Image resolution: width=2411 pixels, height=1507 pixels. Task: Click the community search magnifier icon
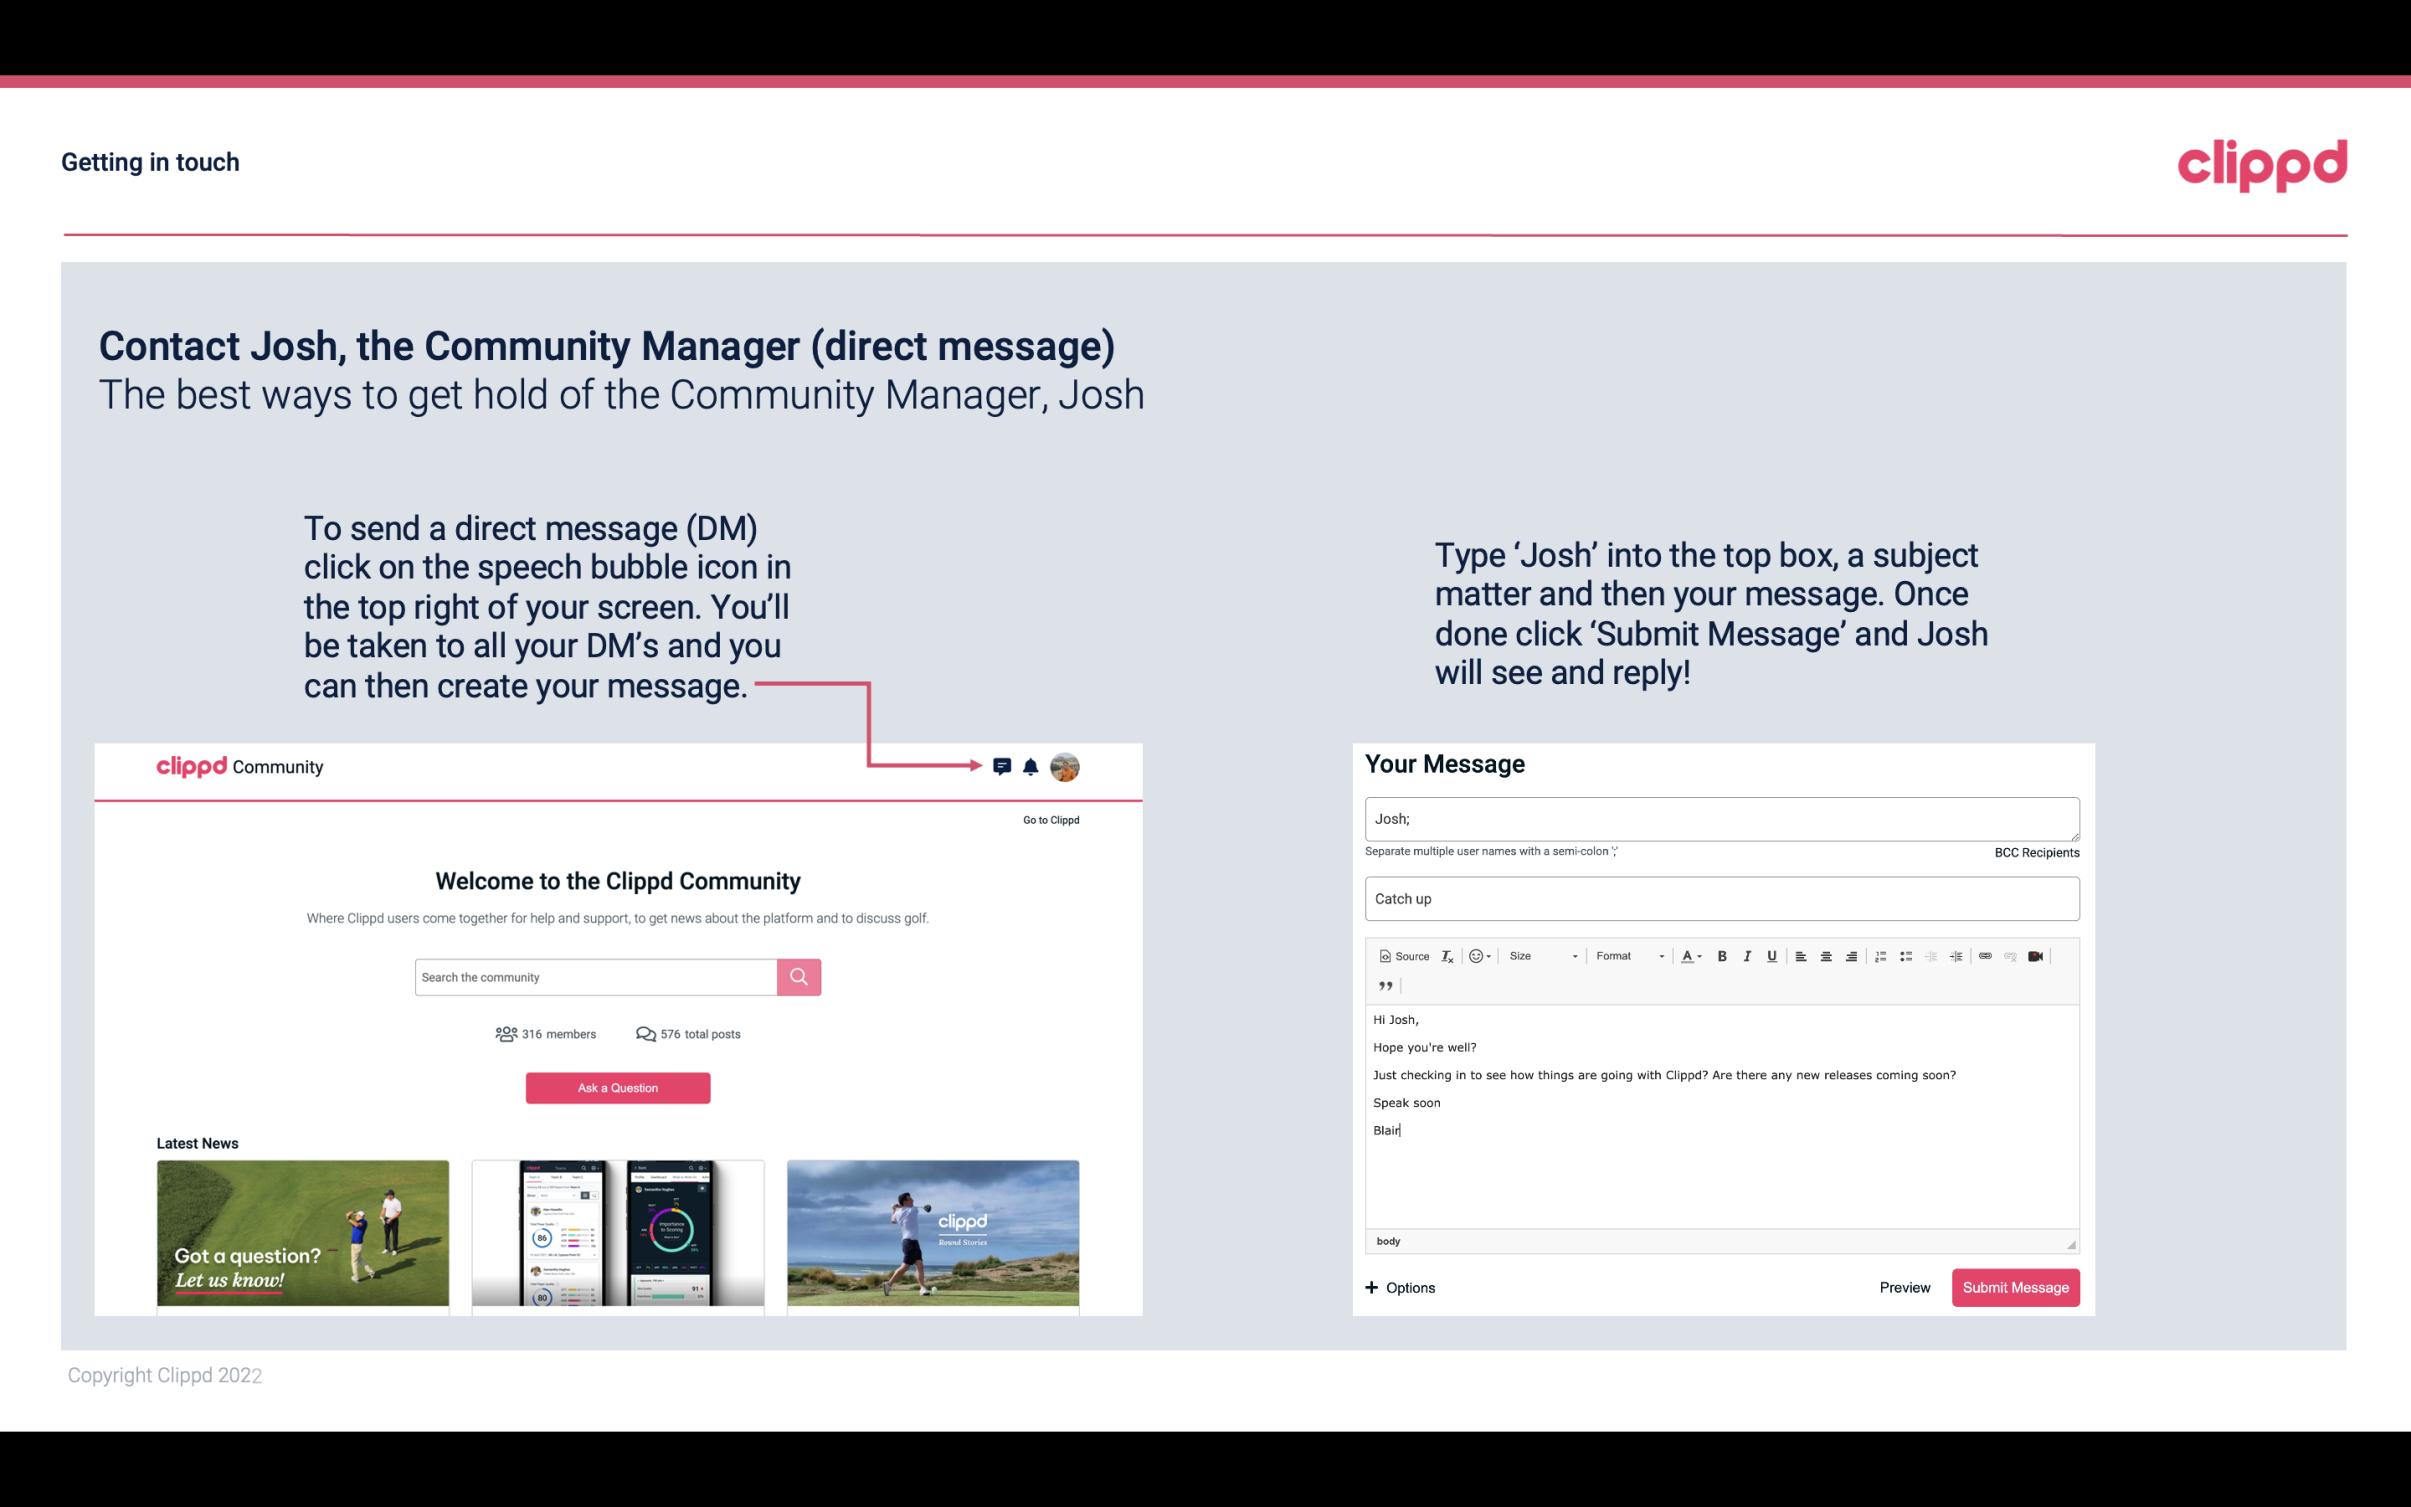pyautogui.click(x=800, y=976)
